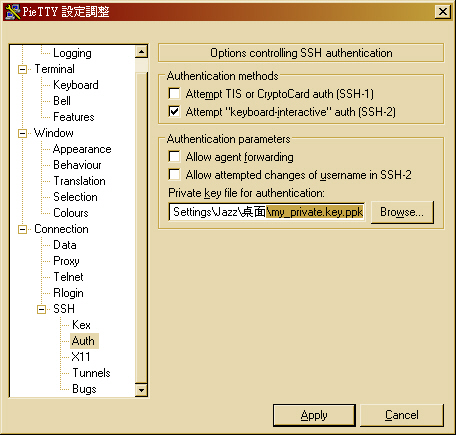Select the Colours category

tap(71, 213)
